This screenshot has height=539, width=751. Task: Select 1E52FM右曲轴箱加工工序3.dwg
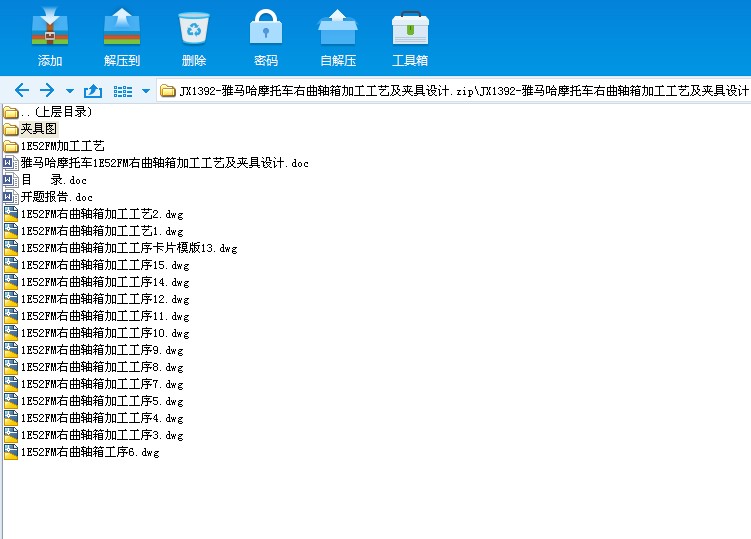coord(93,435)
